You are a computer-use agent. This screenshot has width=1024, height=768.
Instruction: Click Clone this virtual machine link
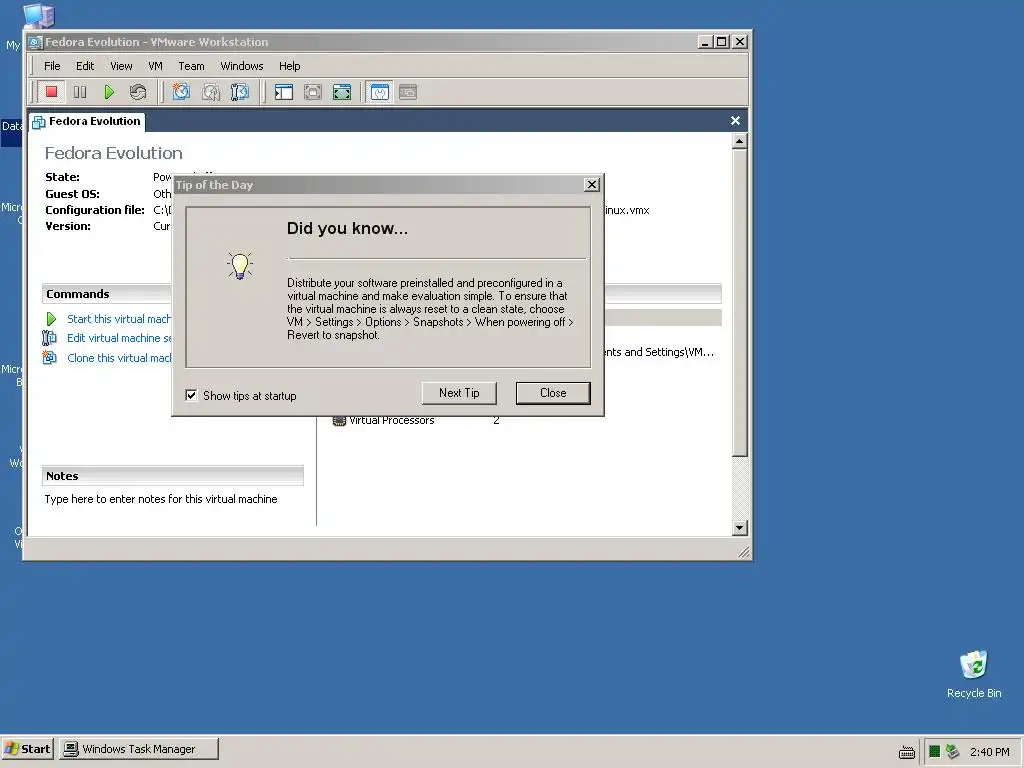click(119, 358)
